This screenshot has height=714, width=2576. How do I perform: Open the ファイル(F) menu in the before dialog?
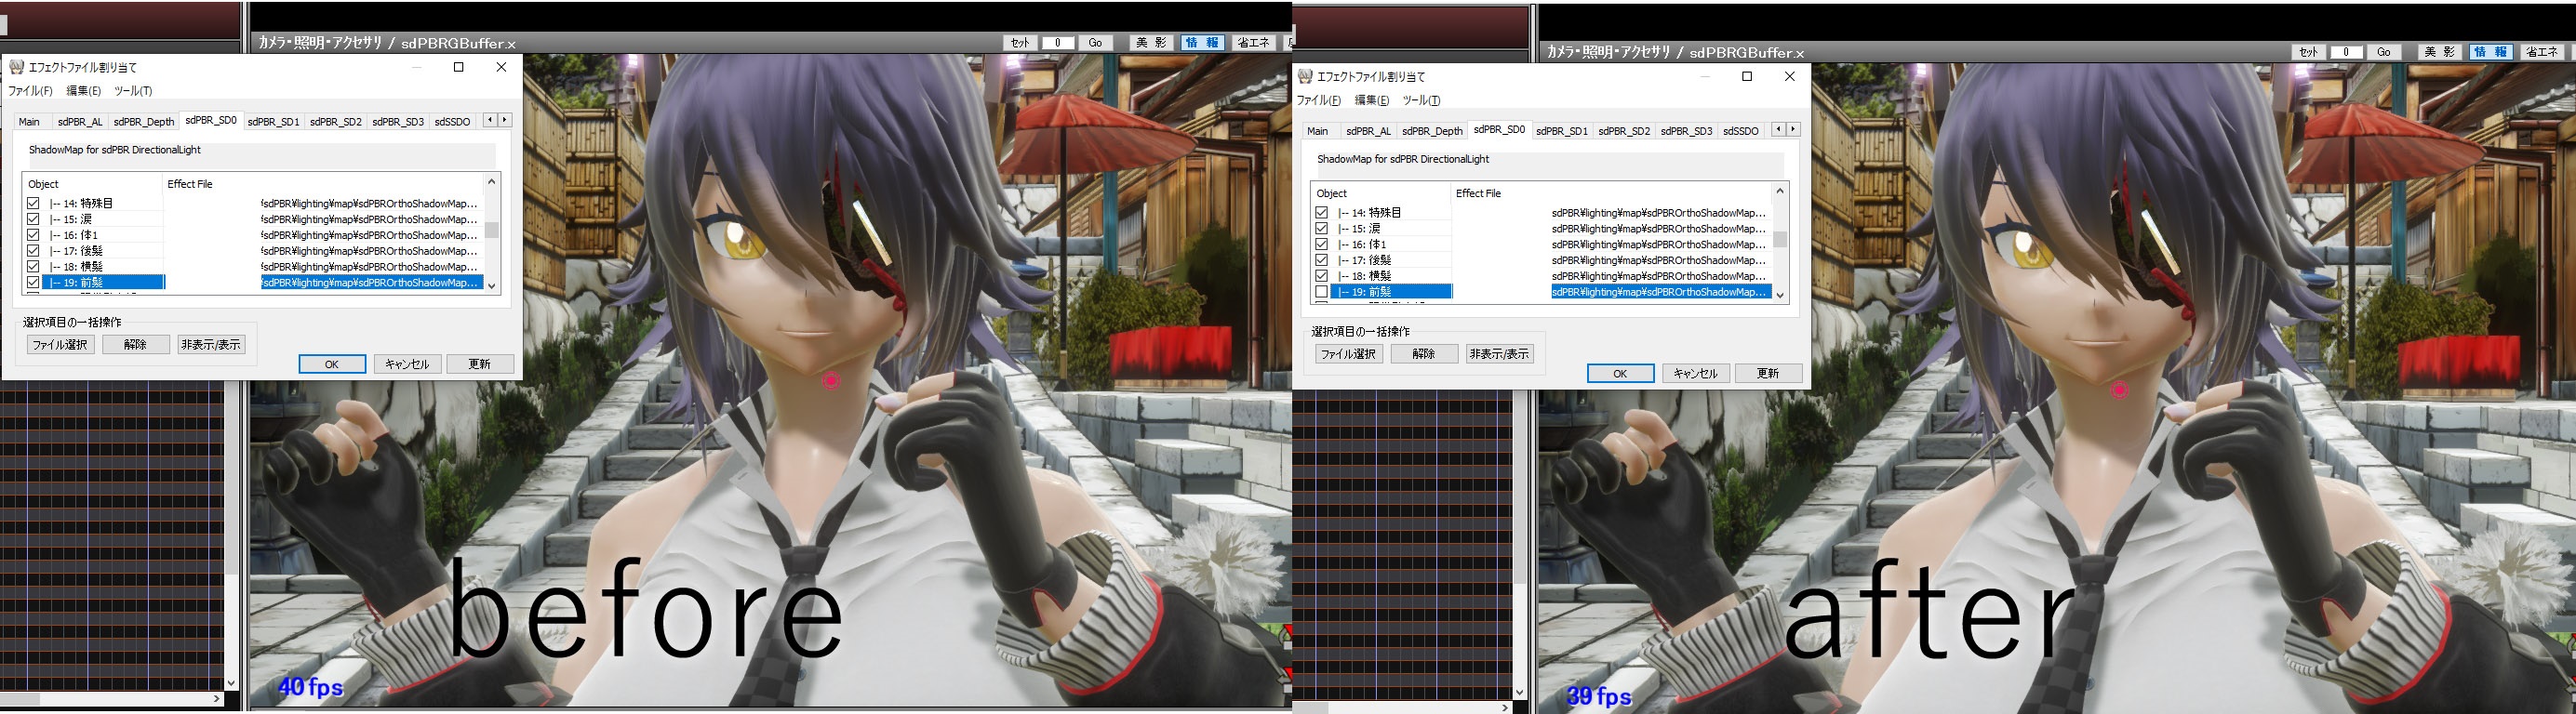[30, 91]
